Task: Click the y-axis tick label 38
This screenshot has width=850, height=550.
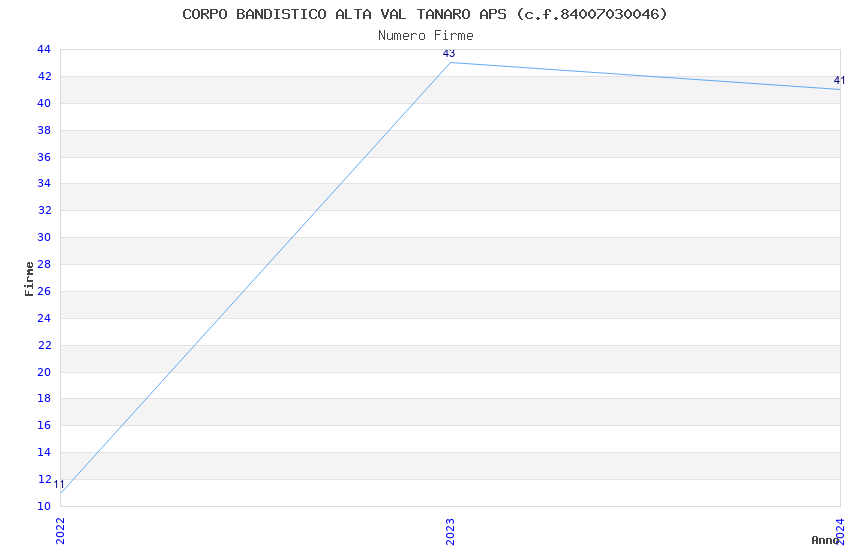Action: click(x=44, y=130)
